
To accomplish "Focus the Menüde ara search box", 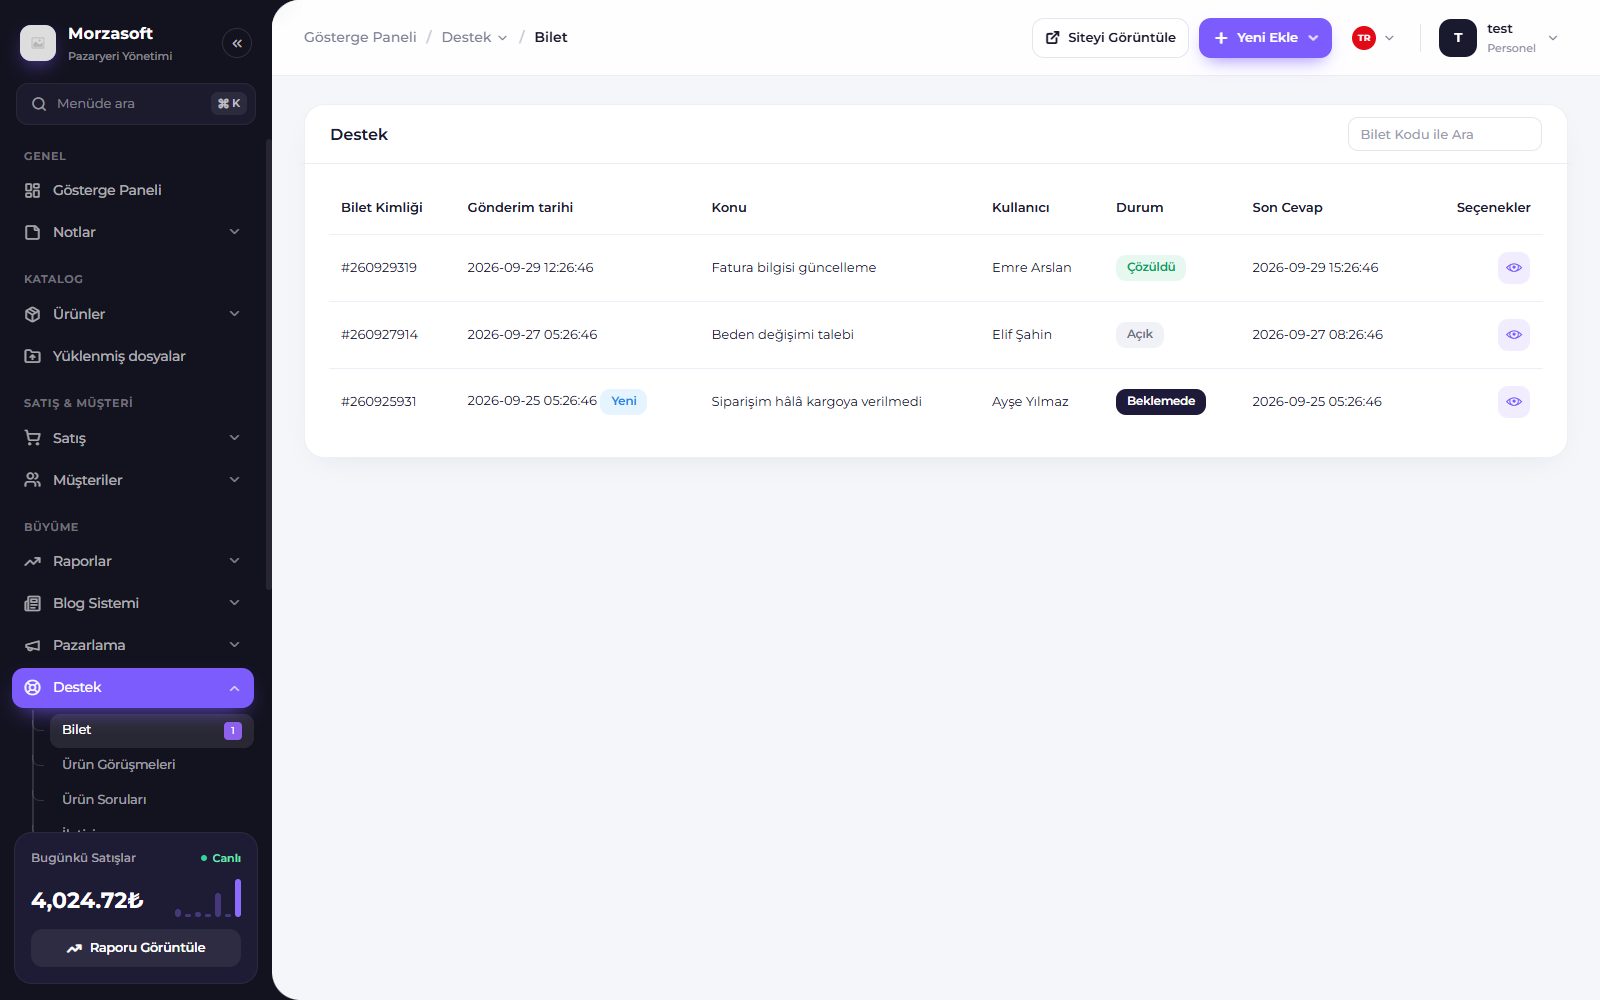I will (x=136, y=104).
